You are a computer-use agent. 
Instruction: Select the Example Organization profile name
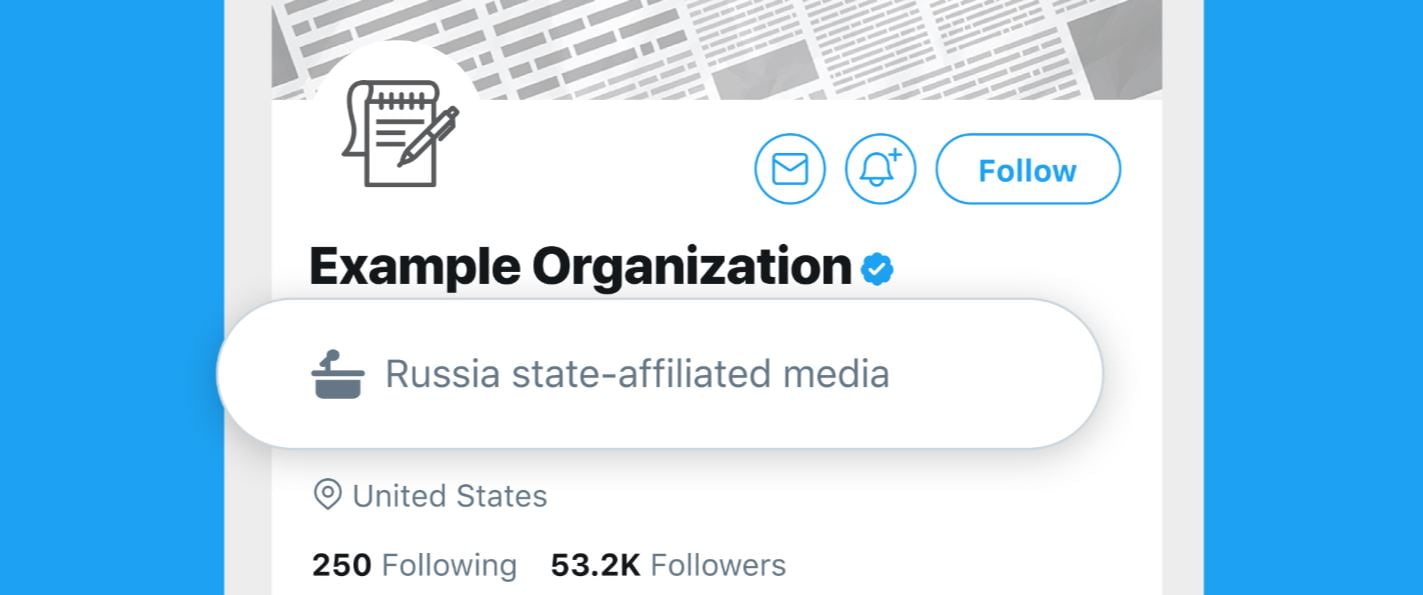pyautogui.click(x=580, y=267)
